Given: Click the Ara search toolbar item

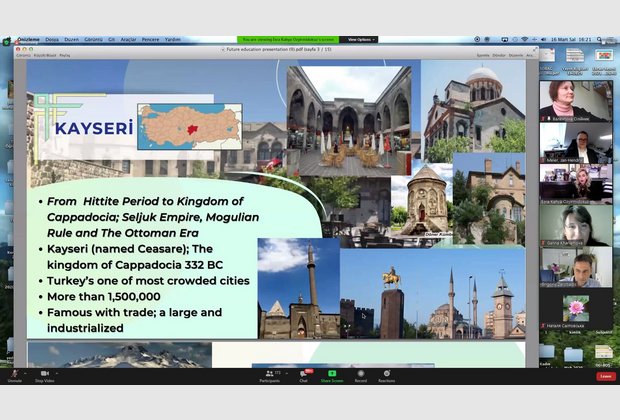Looking at the screenshot, I should [x=529, y=55].
